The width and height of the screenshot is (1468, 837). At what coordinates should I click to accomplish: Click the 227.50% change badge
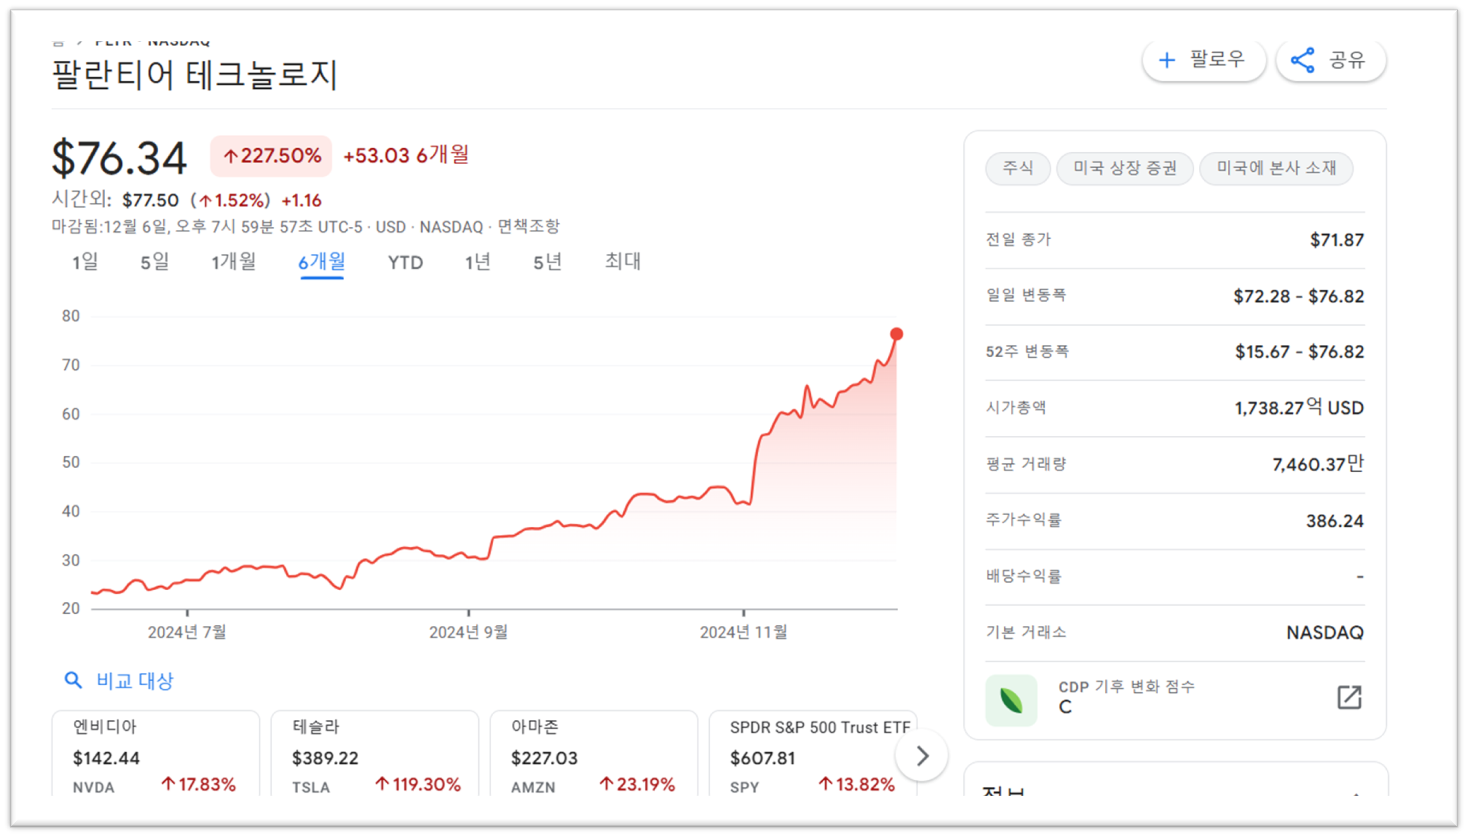point(271,156)
